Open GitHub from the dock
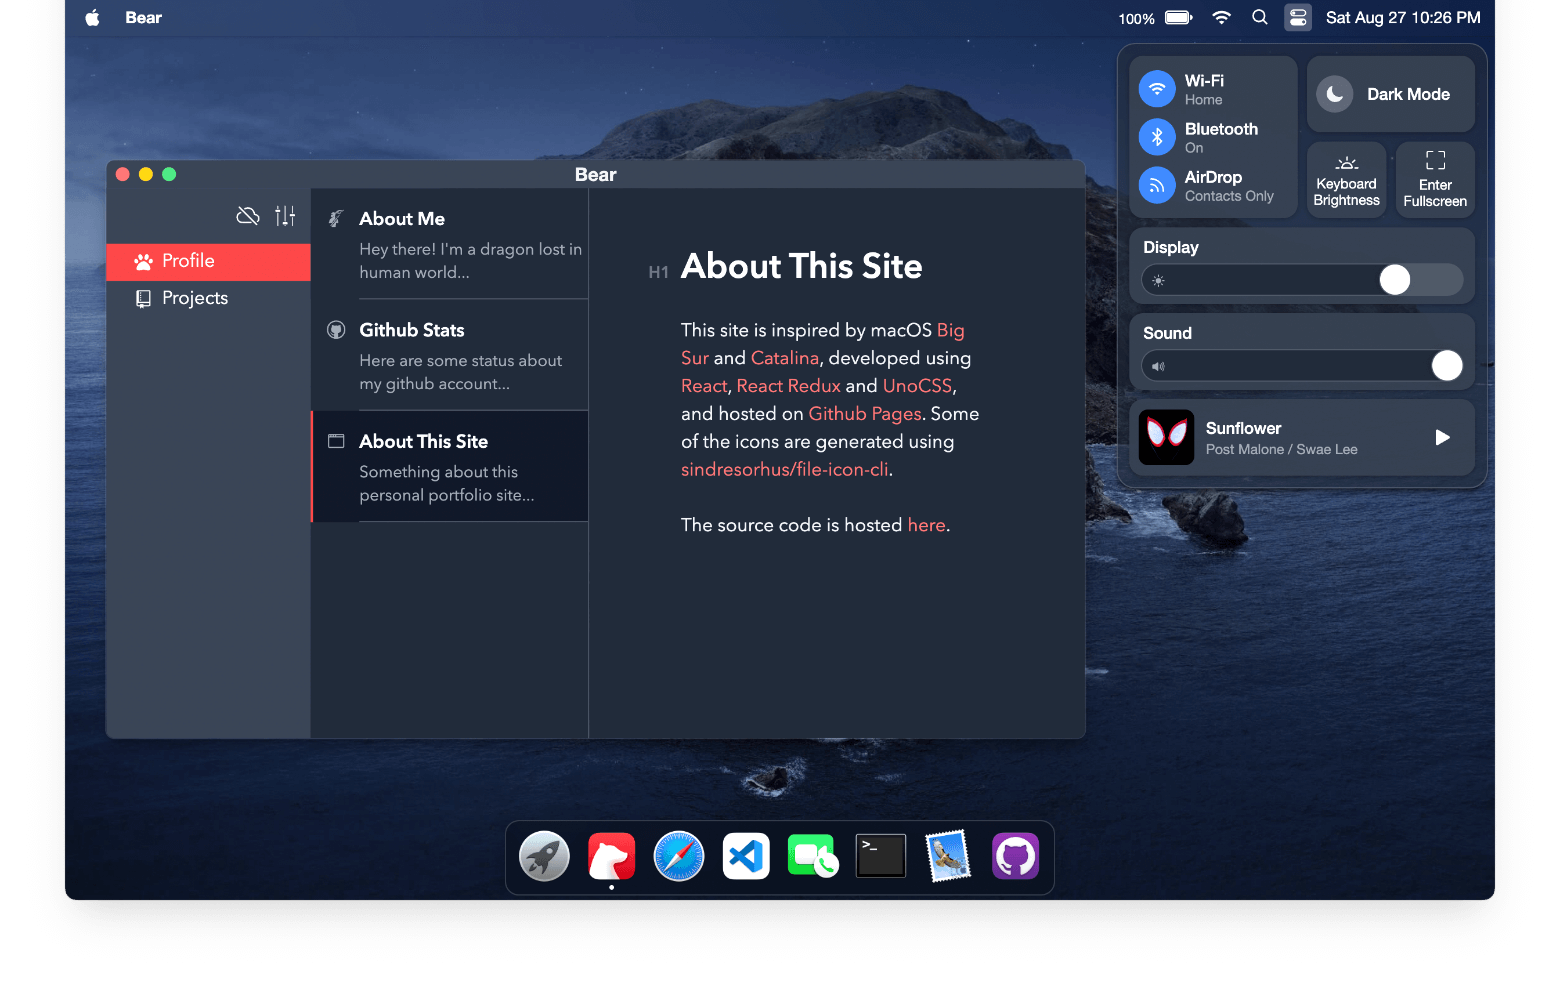Image resolution: width=1560 pixels, height=986 pixels. (1015, 857)
